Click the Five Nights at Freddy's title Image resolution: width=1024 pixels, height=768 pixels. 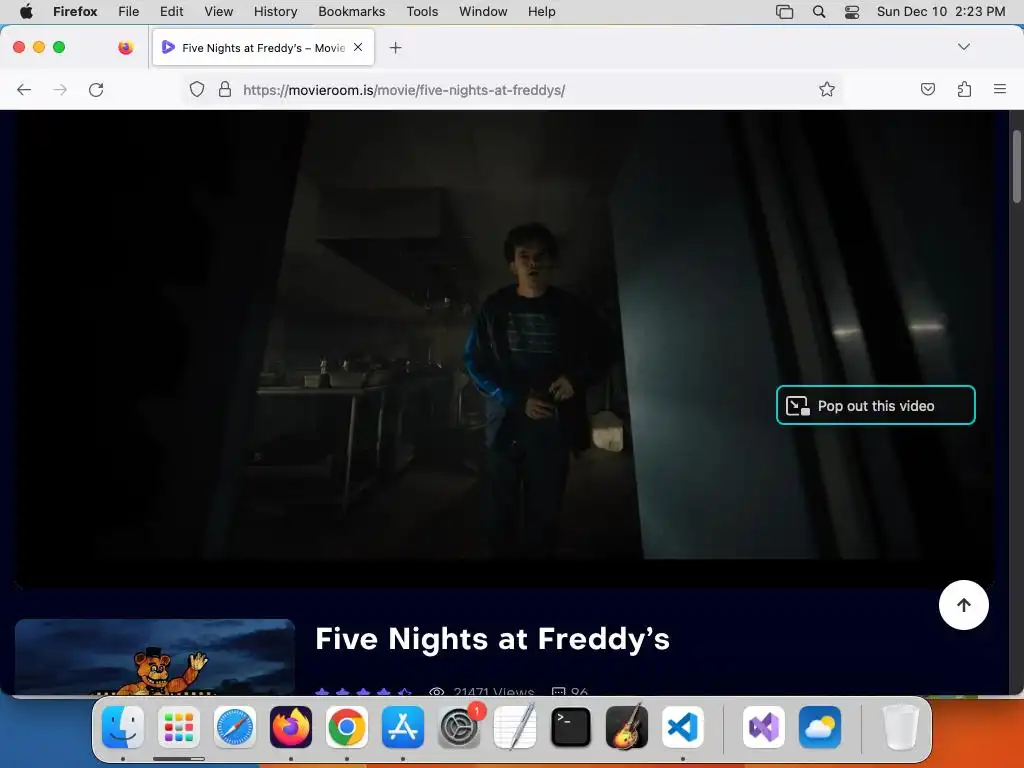pos(492,639)
